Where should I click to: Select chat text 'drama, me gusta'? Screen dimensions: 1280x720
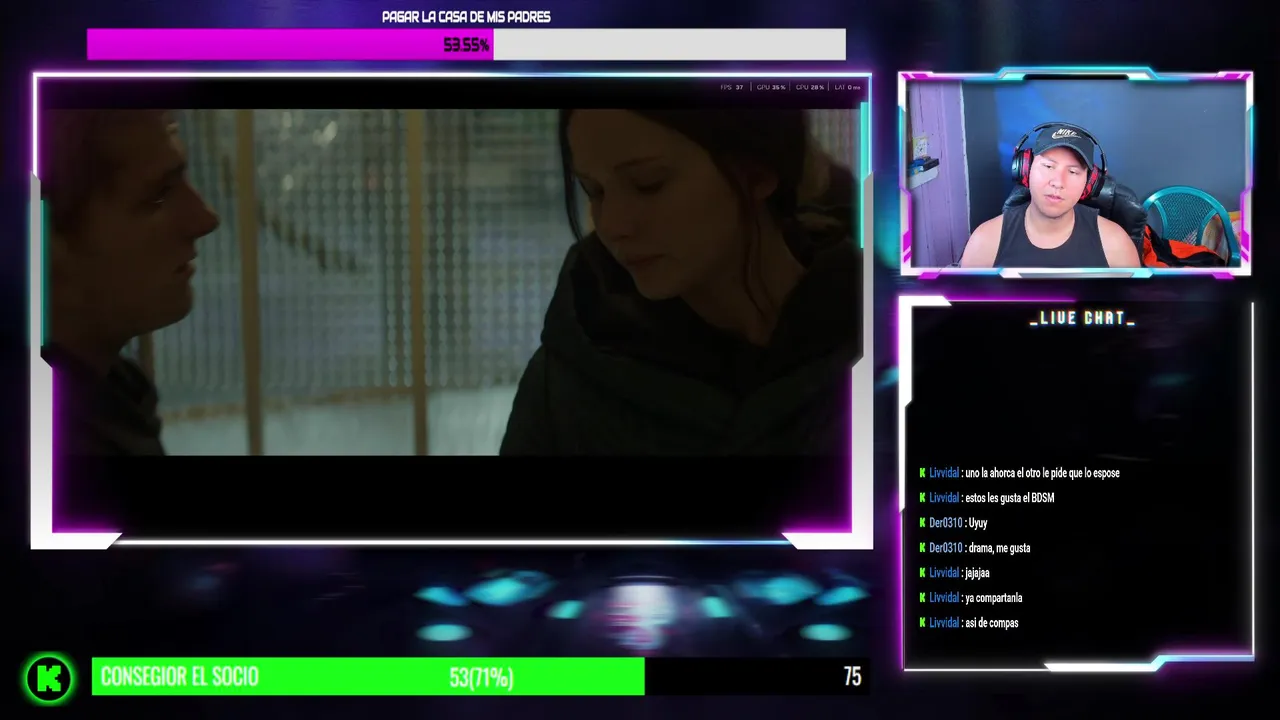point(1000,548)
